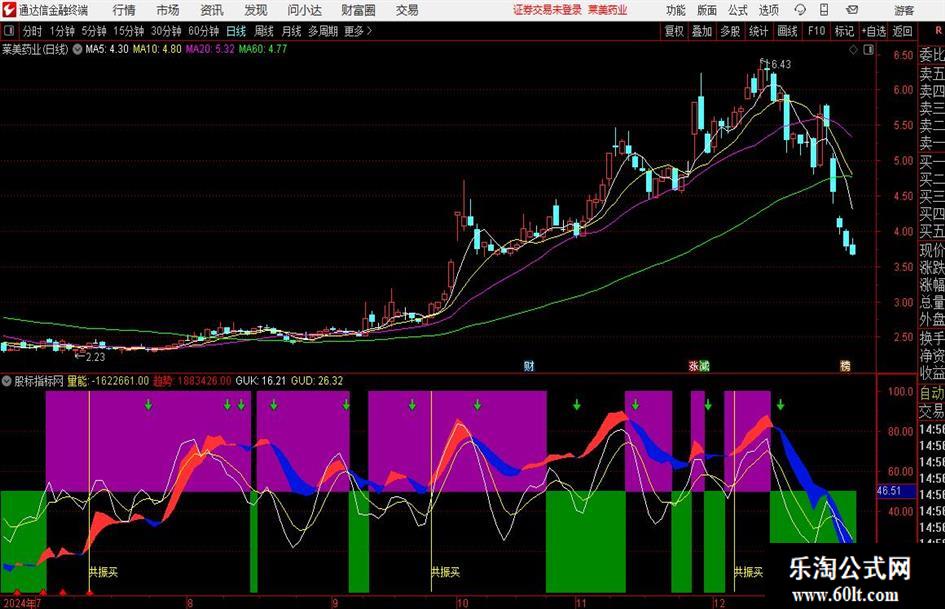945x609 pixels.
Task: Expand 更多 period options
Action: click(x=359, y=31)
